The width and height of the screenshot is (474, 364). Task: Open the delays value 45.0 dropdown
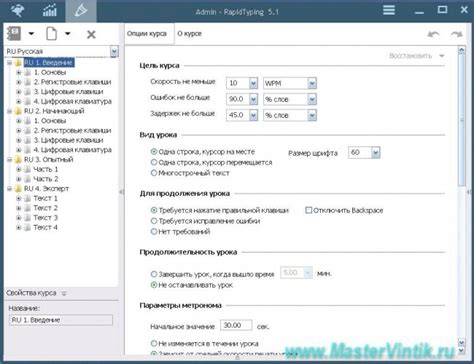253,115
